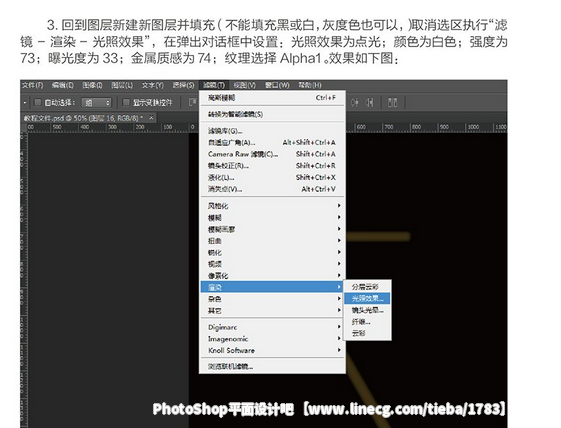Image resolution: width=561 pixels, height=428 pixels.
Task: Choose 液化(L)... filter
Action: coord(272,177)
